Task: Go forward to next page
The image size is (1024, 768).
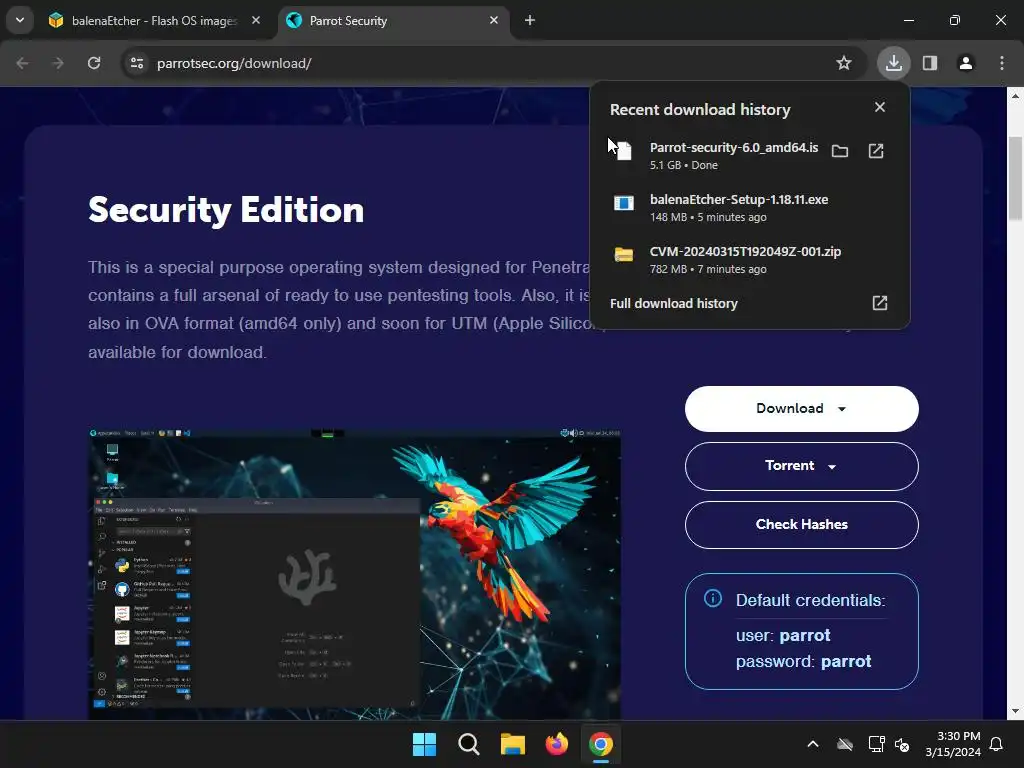Action: (x=58, y=63)
